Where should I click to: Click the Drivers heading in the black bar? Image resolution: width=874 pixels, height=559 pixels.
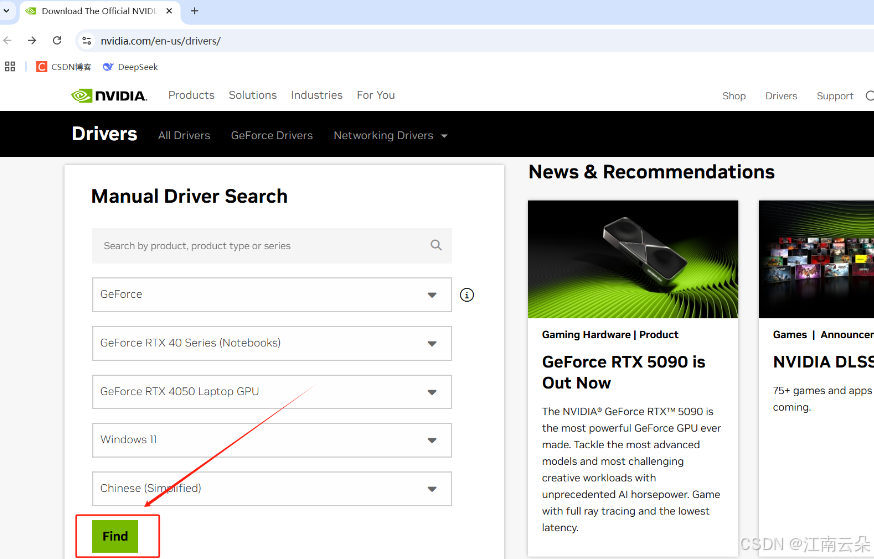104,134
